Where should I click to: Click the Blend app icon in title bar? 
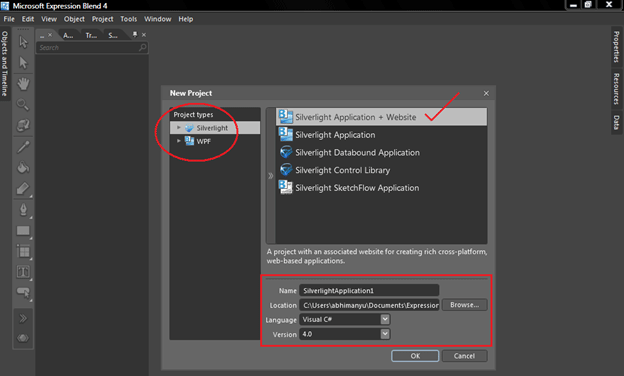pyautogui.click(x=5, y=6)
